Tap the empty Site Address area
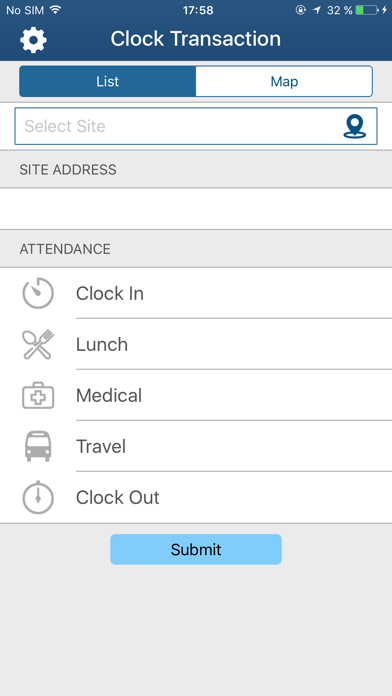The image size is (392, 696). click(x=196, y=209)
